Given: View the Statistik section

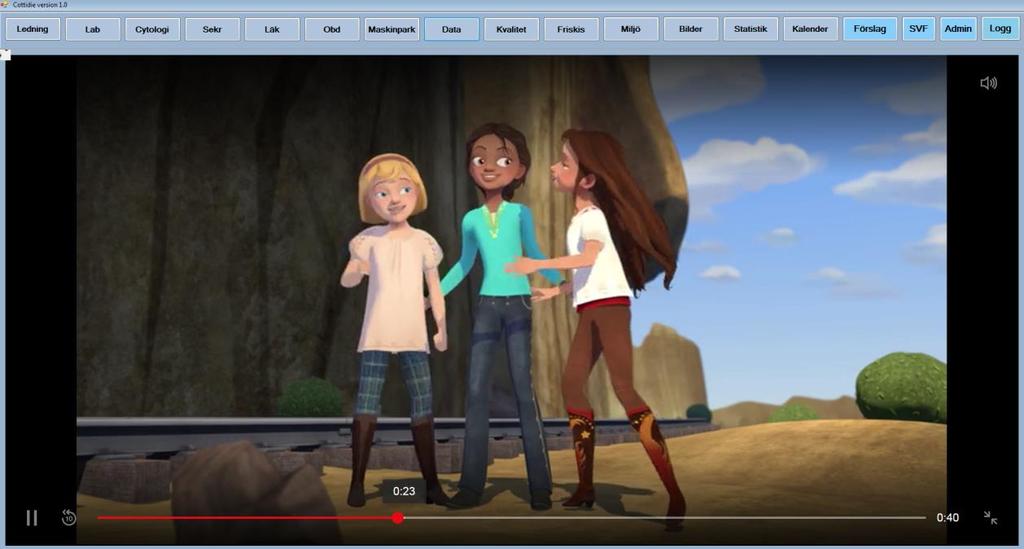Looking at the screenshot, I should point(750,29).
